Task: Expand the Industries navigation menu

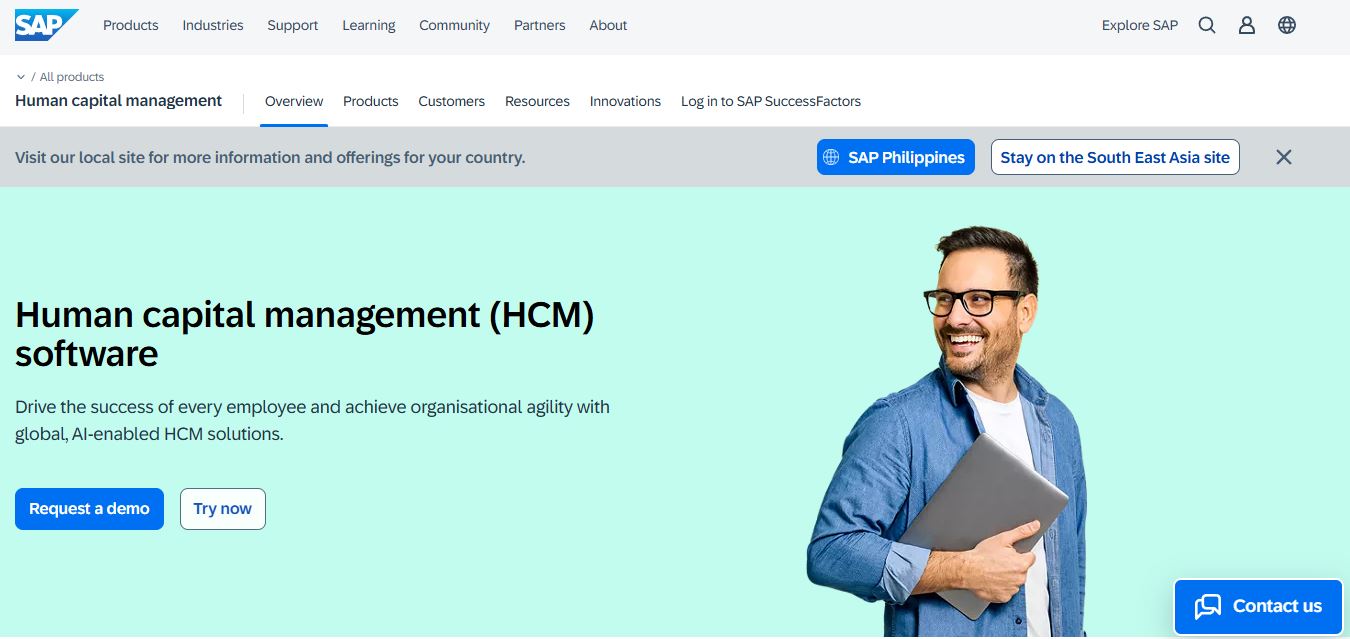Action: (x=213, y=25)
